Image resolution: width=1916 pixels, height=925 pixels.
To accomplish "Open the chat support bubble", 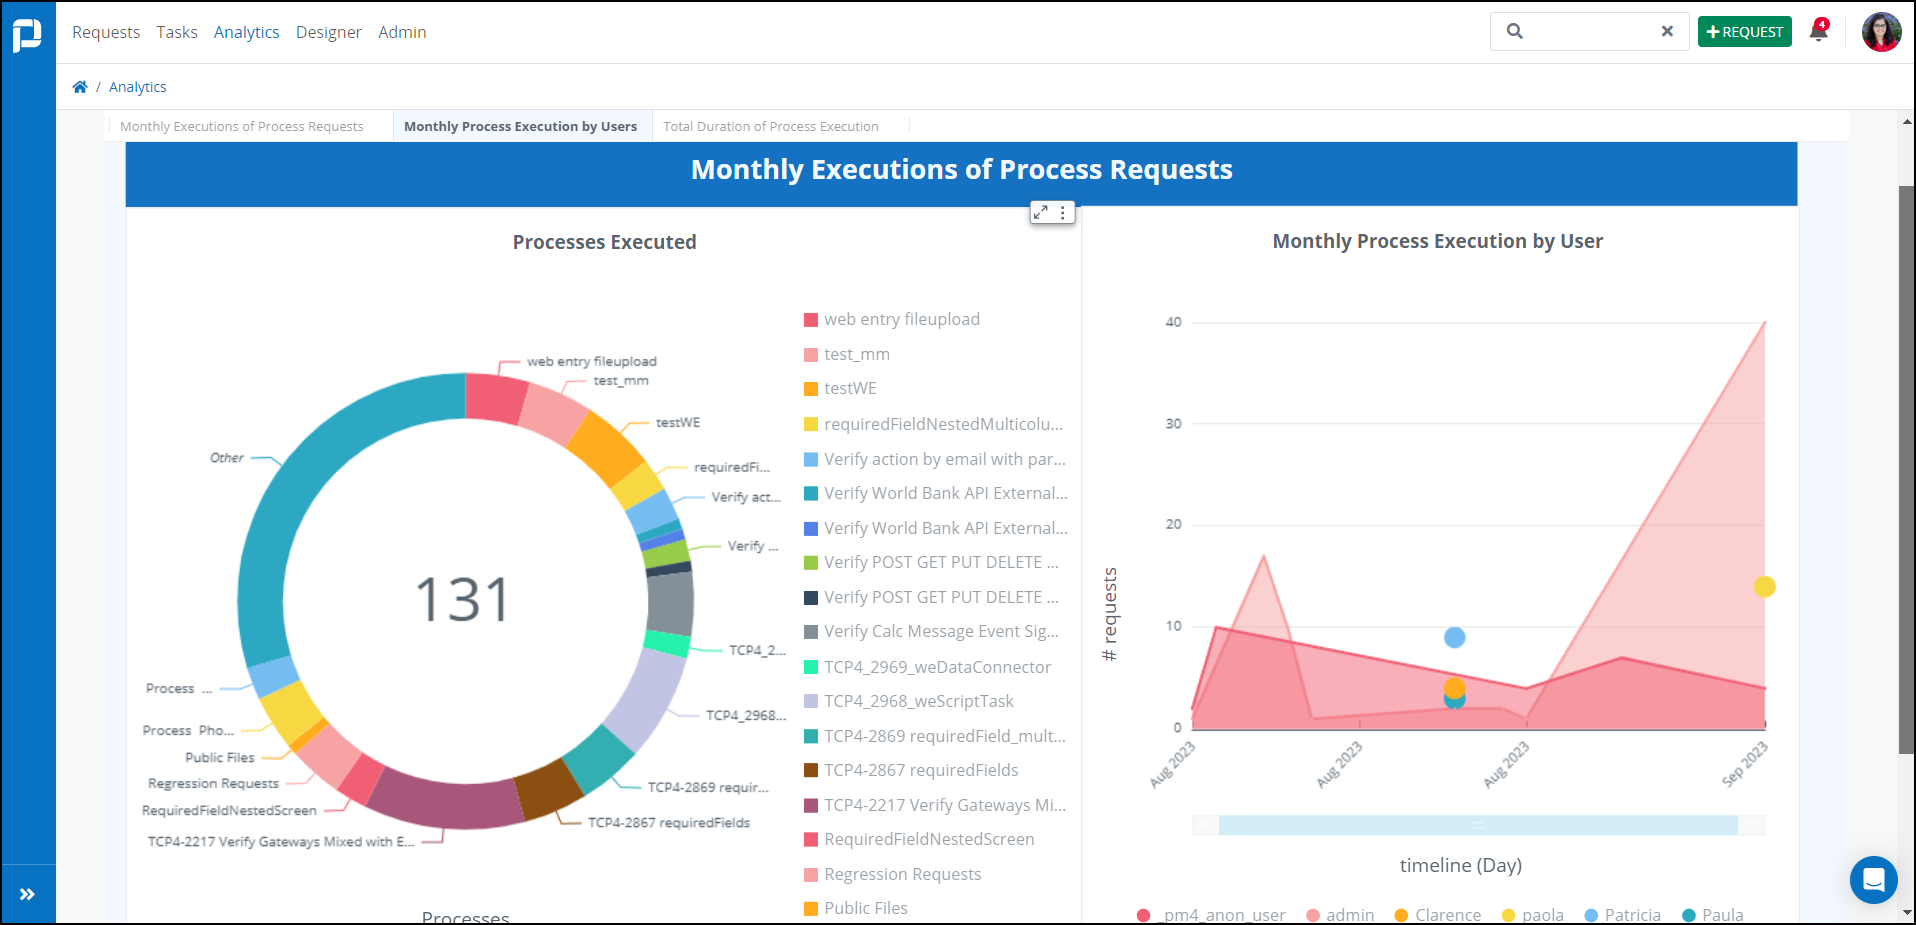I will coord(1873,880).
